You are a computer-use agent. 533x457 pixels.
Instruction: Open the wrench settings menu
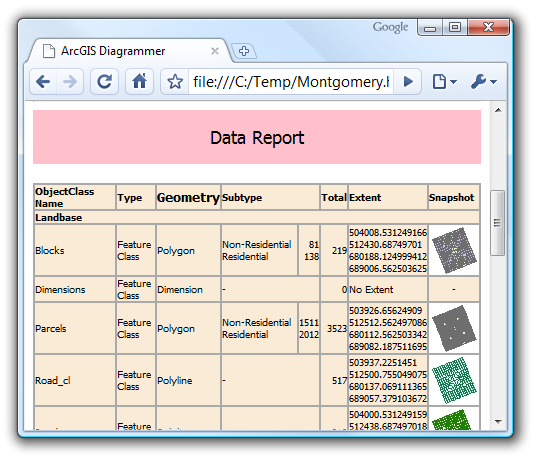pos(484,82)
